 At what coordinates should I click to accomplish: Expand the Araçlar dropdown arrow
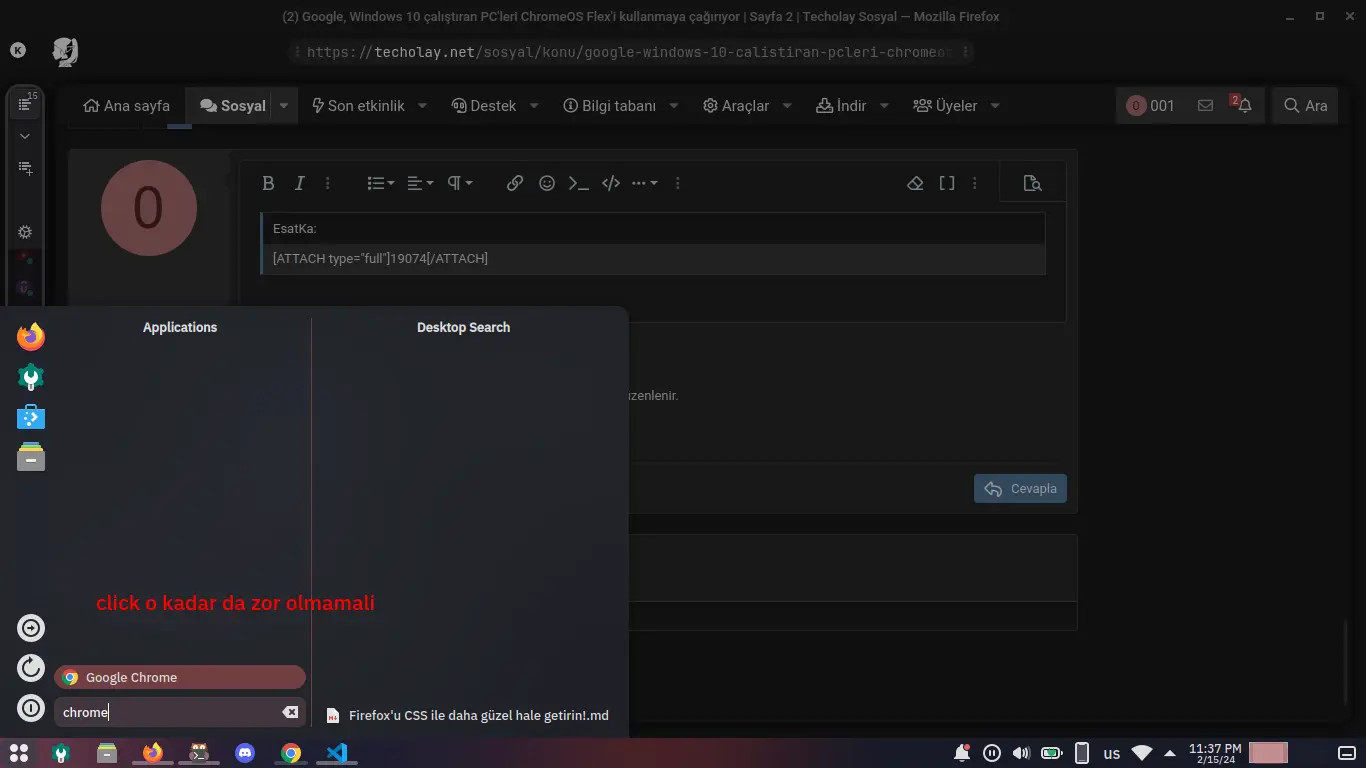(x=787, y=105)
